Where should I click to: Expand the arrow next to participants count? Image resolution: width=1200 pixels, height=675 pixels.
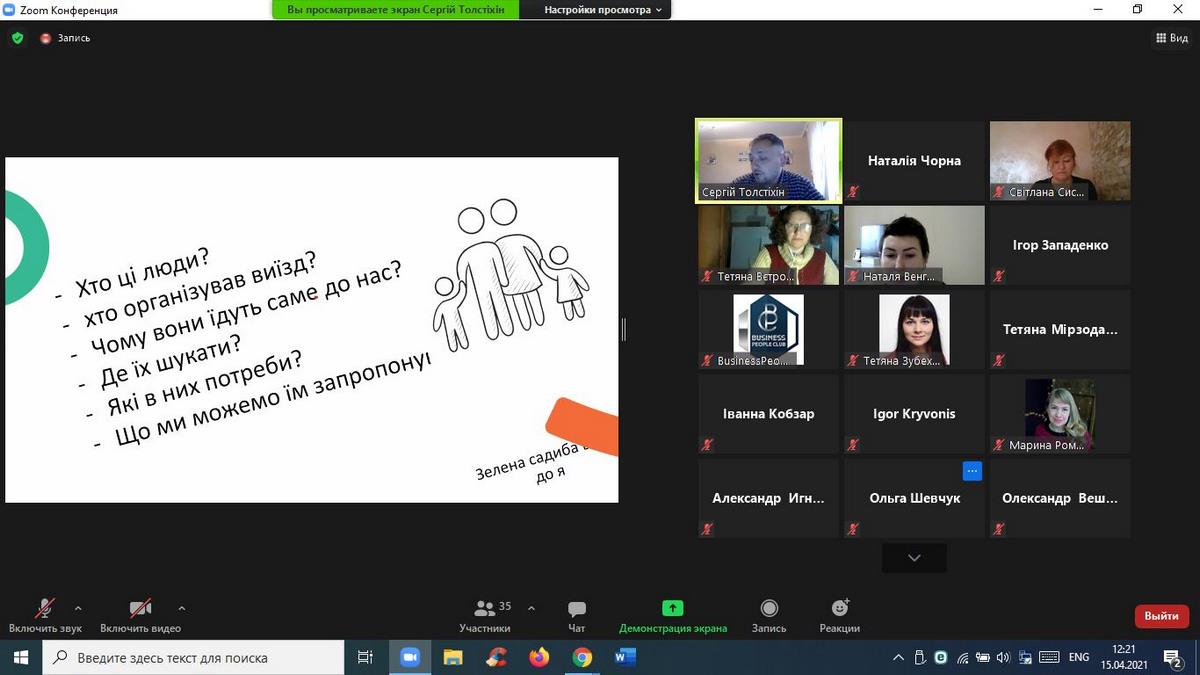tap(531, 607)
